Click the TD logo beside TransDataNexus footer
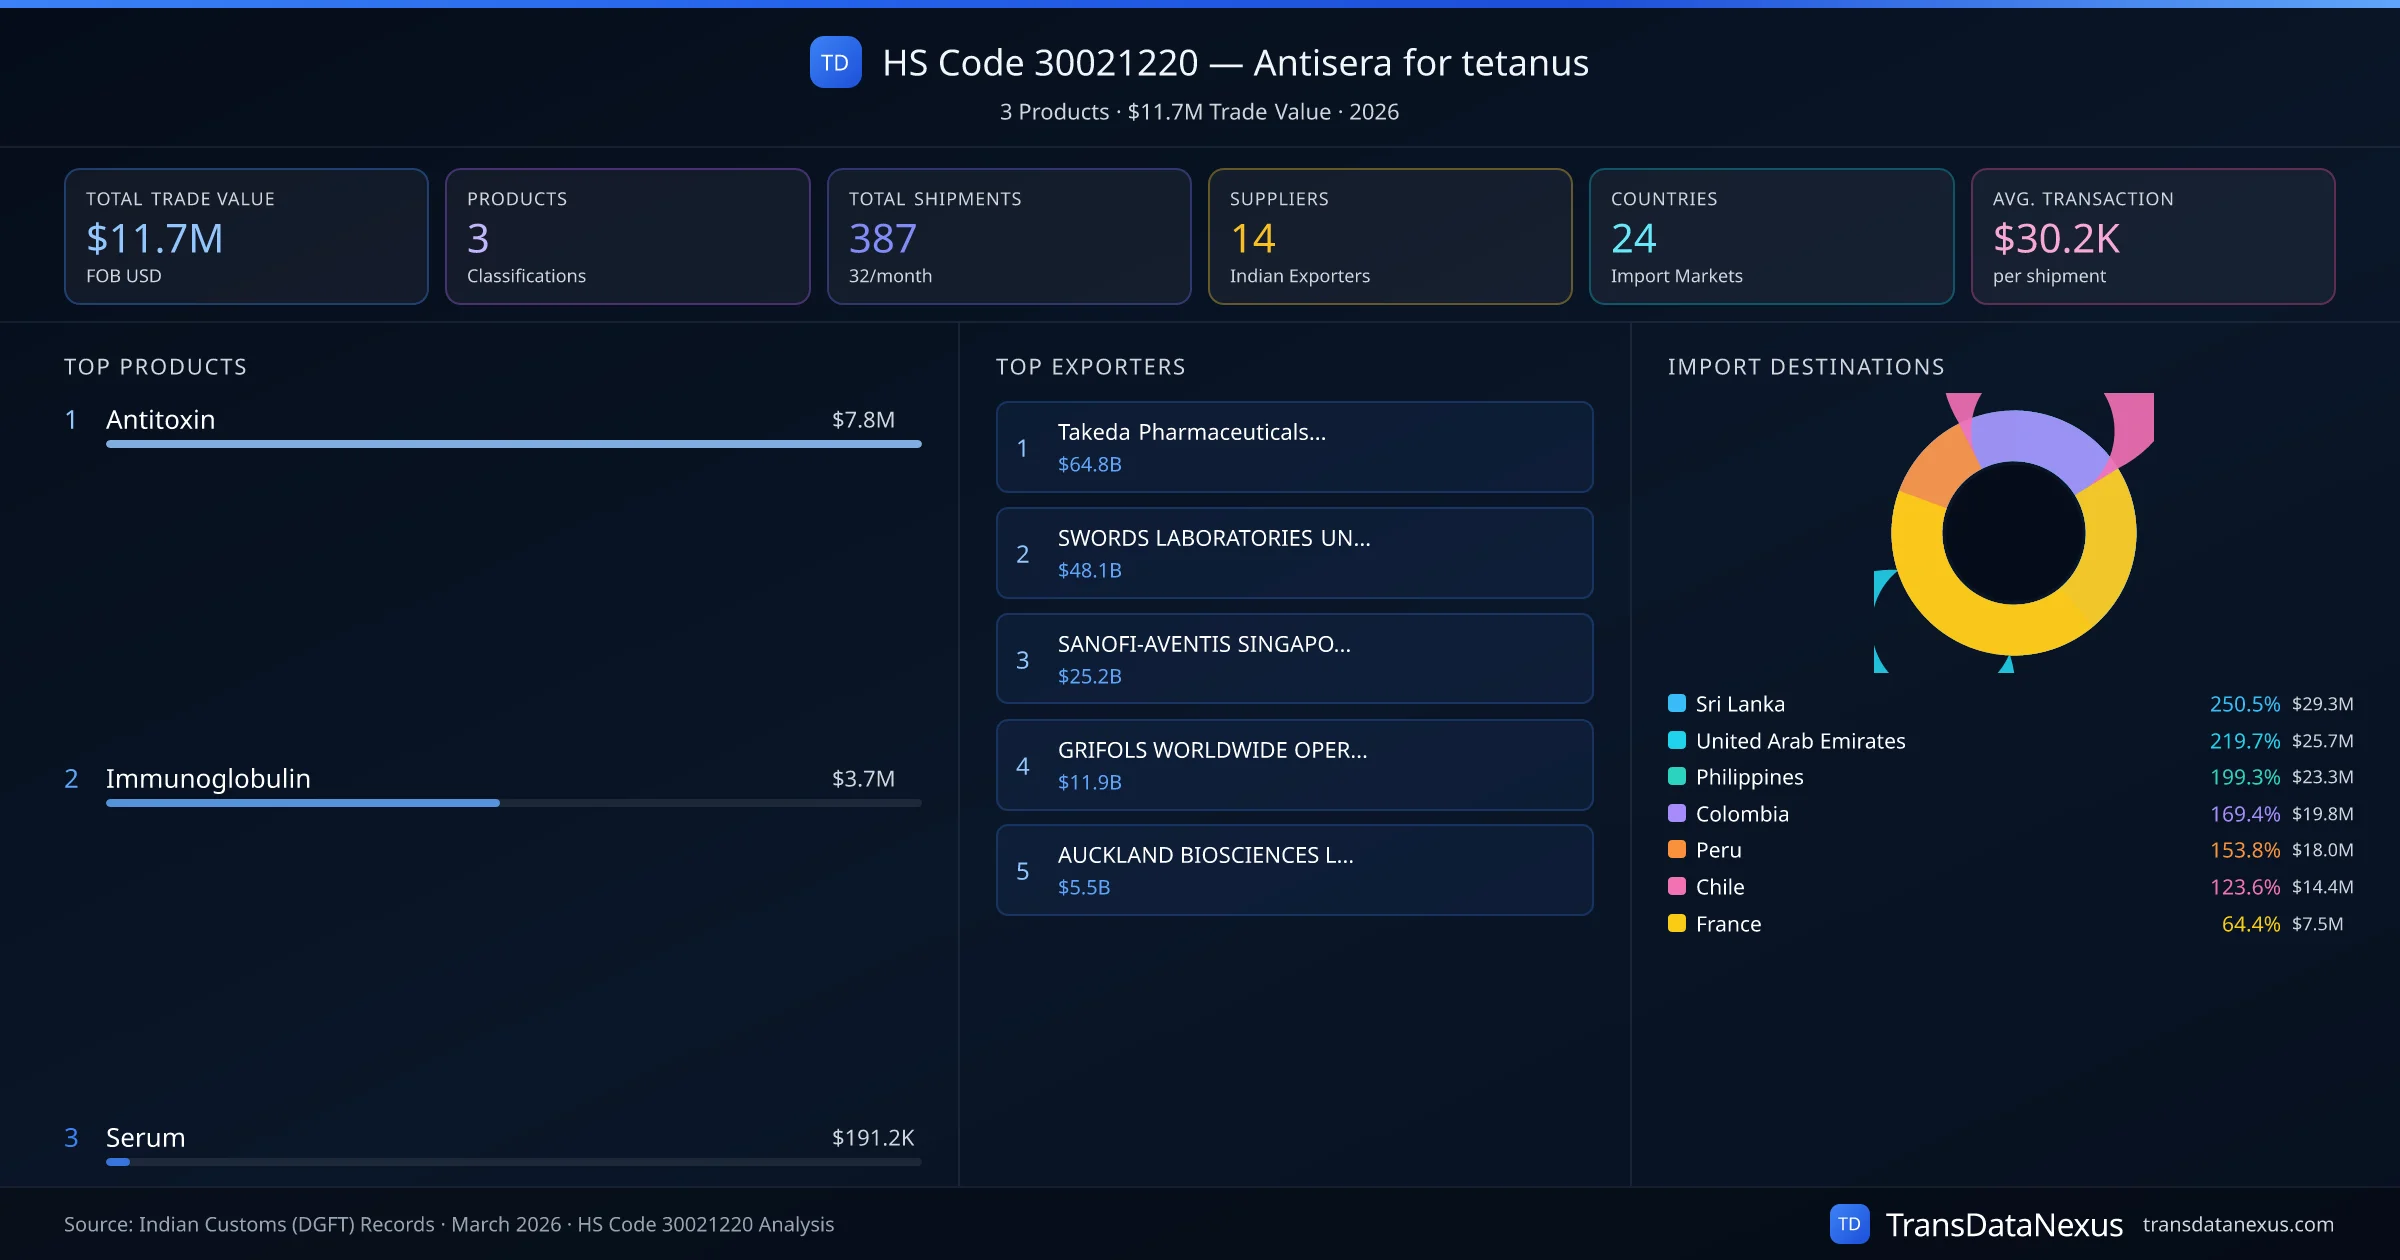The width and height of the screenshot is (2400, 1260). pyautogui.click(x=1849, y=1224)
